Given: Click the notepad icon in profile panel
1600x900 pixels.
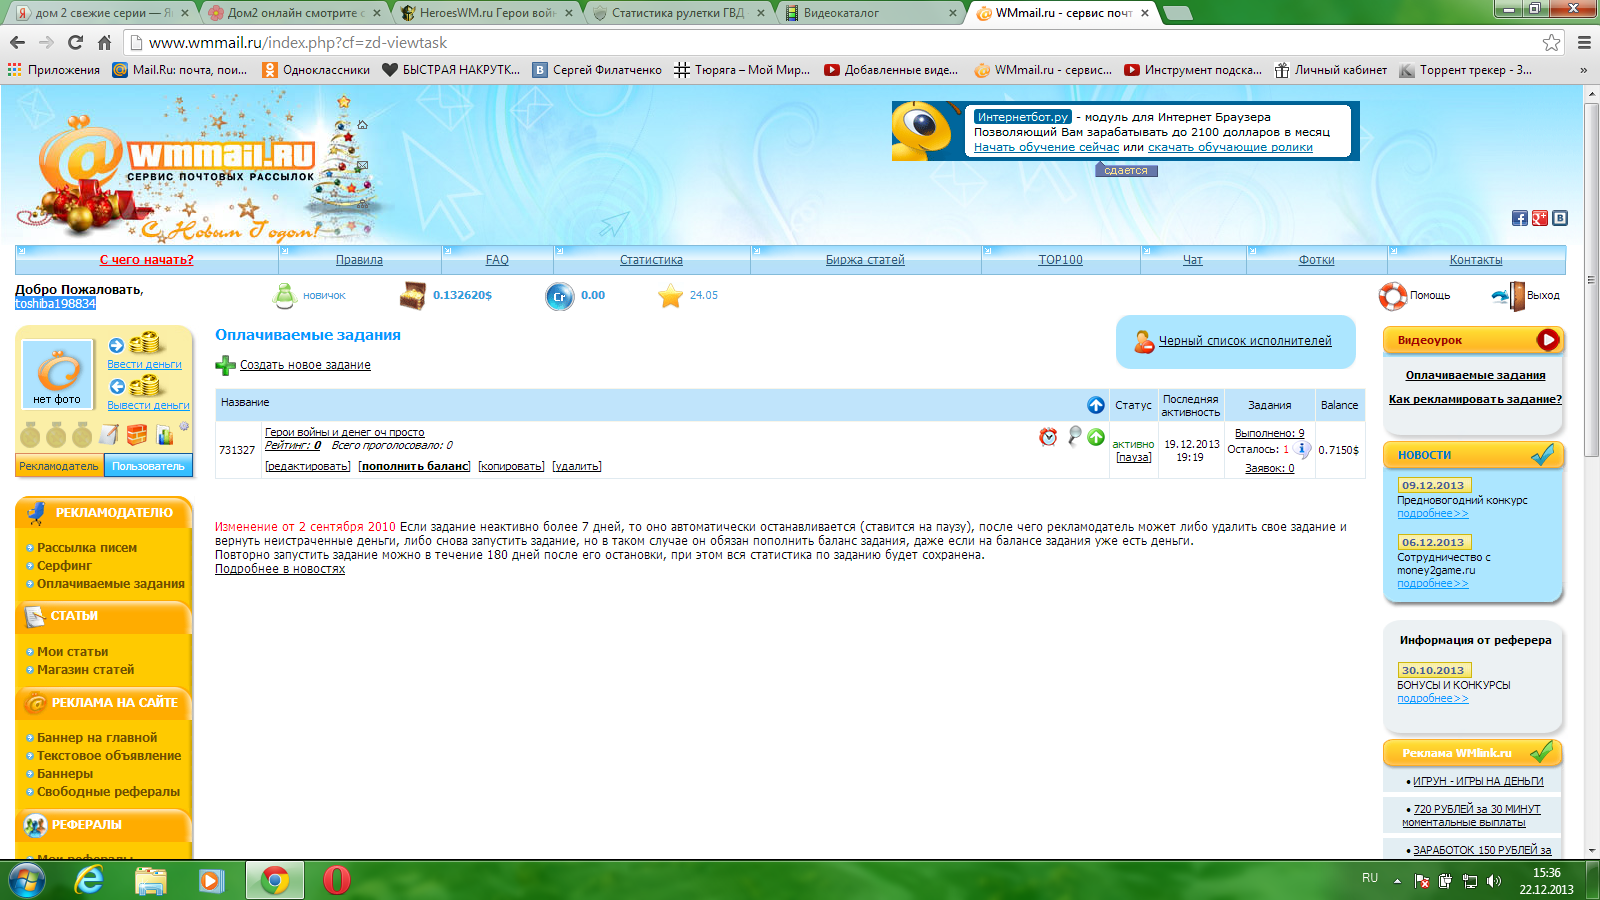Looking at the screenshot, I should click(109, 434).
